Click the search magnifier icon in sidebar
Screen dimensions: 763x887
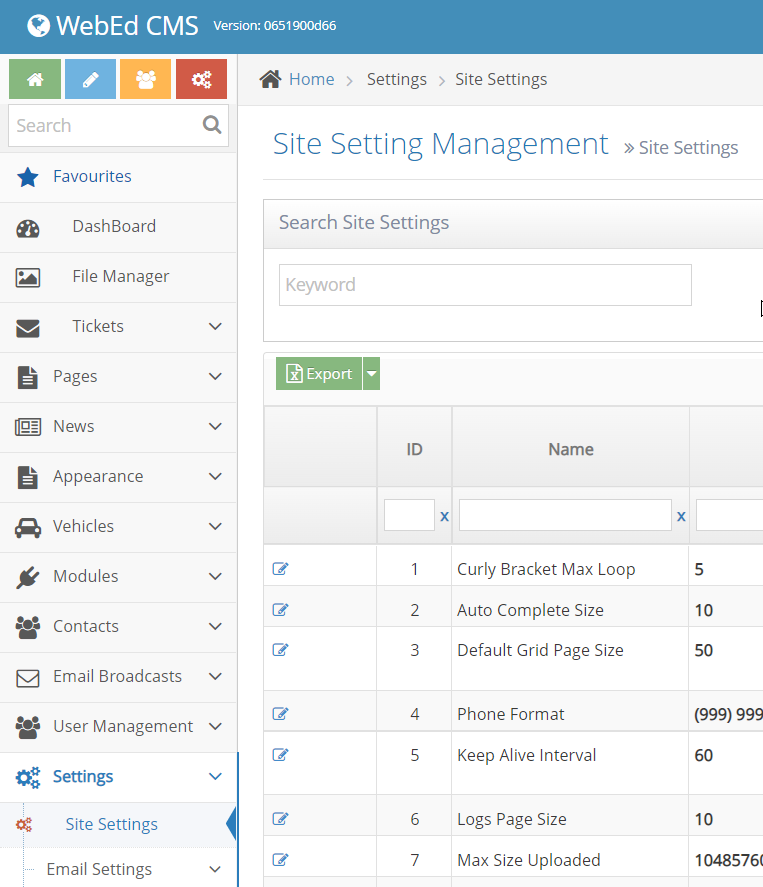(212, 125)
